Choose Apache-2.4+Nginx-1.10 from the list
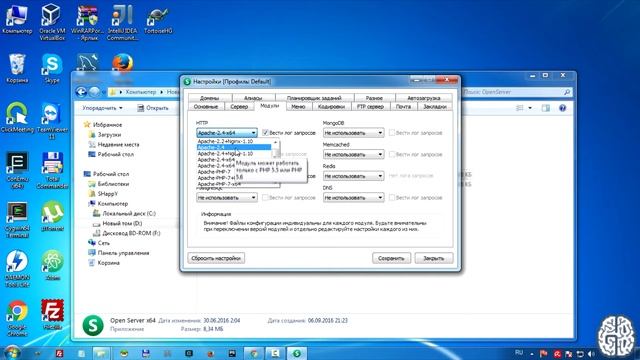The width and height of the screenshot is (640, 360). pos(234,153)
